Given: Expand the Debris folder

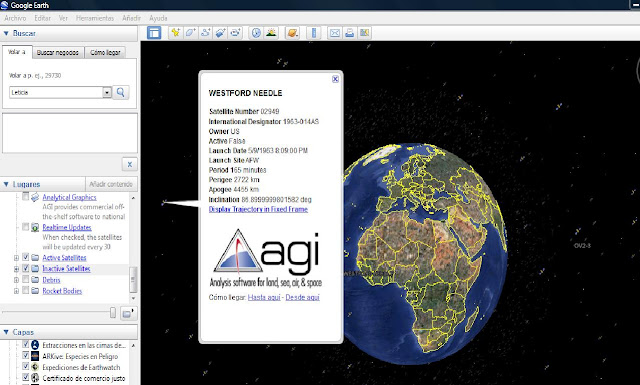Looking at the screenshot, I should pos(16,280).
